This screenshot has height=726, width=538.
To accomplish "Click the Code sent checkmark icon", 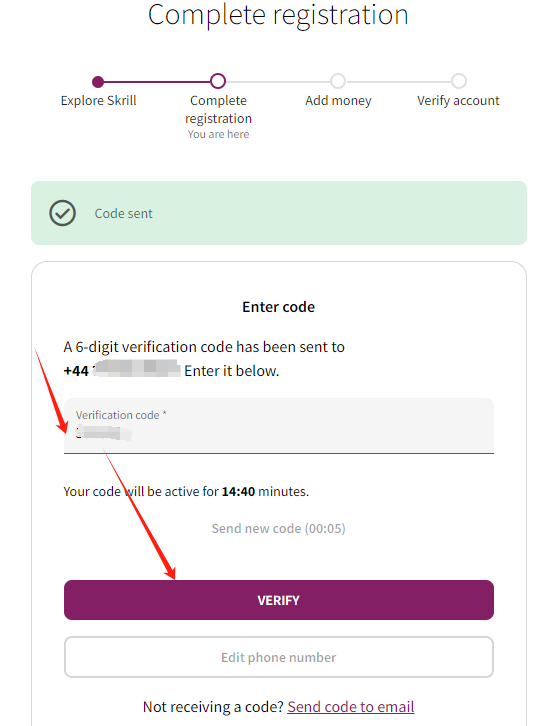I will point(63,213).
